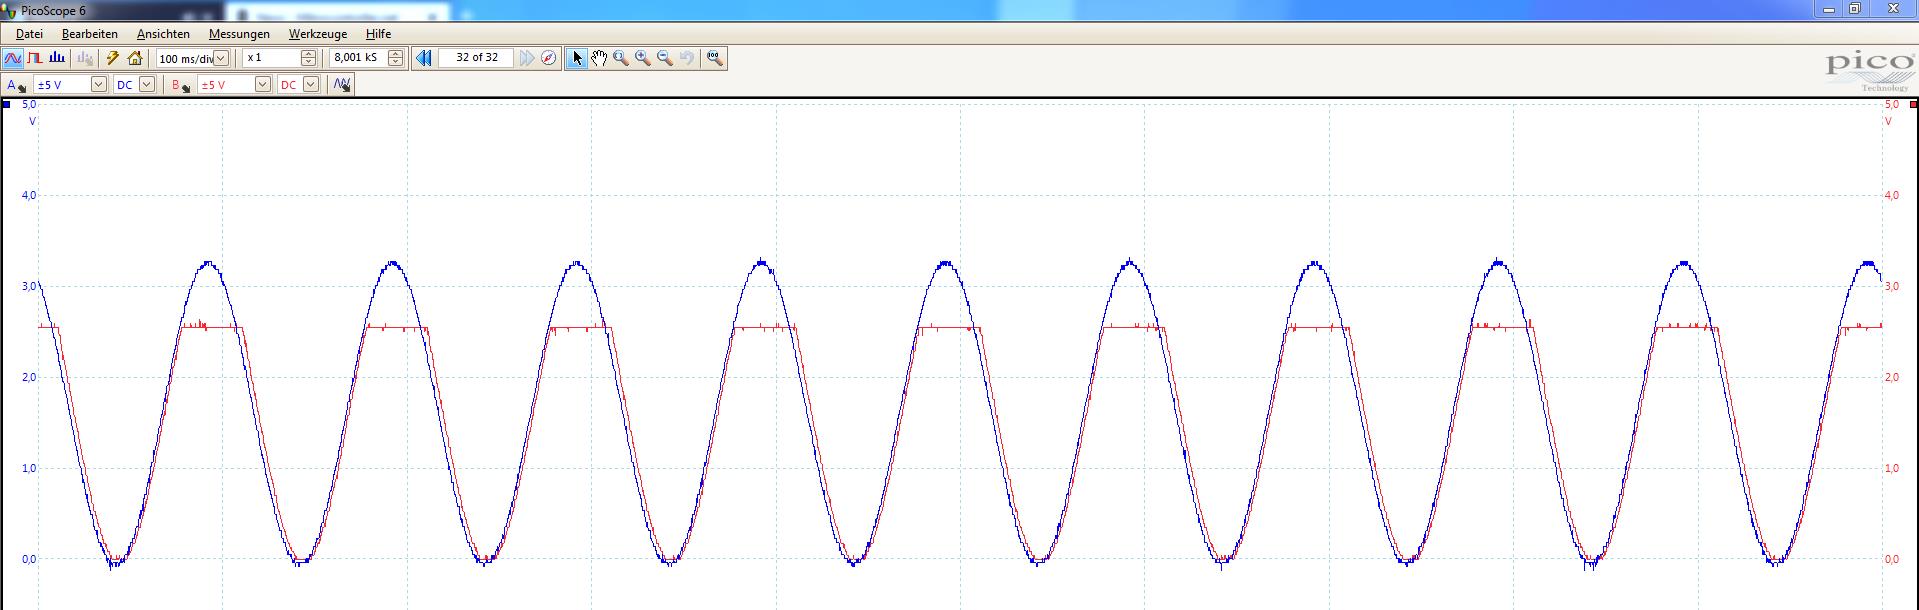Select zoom window magnifier tool
This screenshot has height=610, width=1919.
pyautogui.click(x=621, y=58)
